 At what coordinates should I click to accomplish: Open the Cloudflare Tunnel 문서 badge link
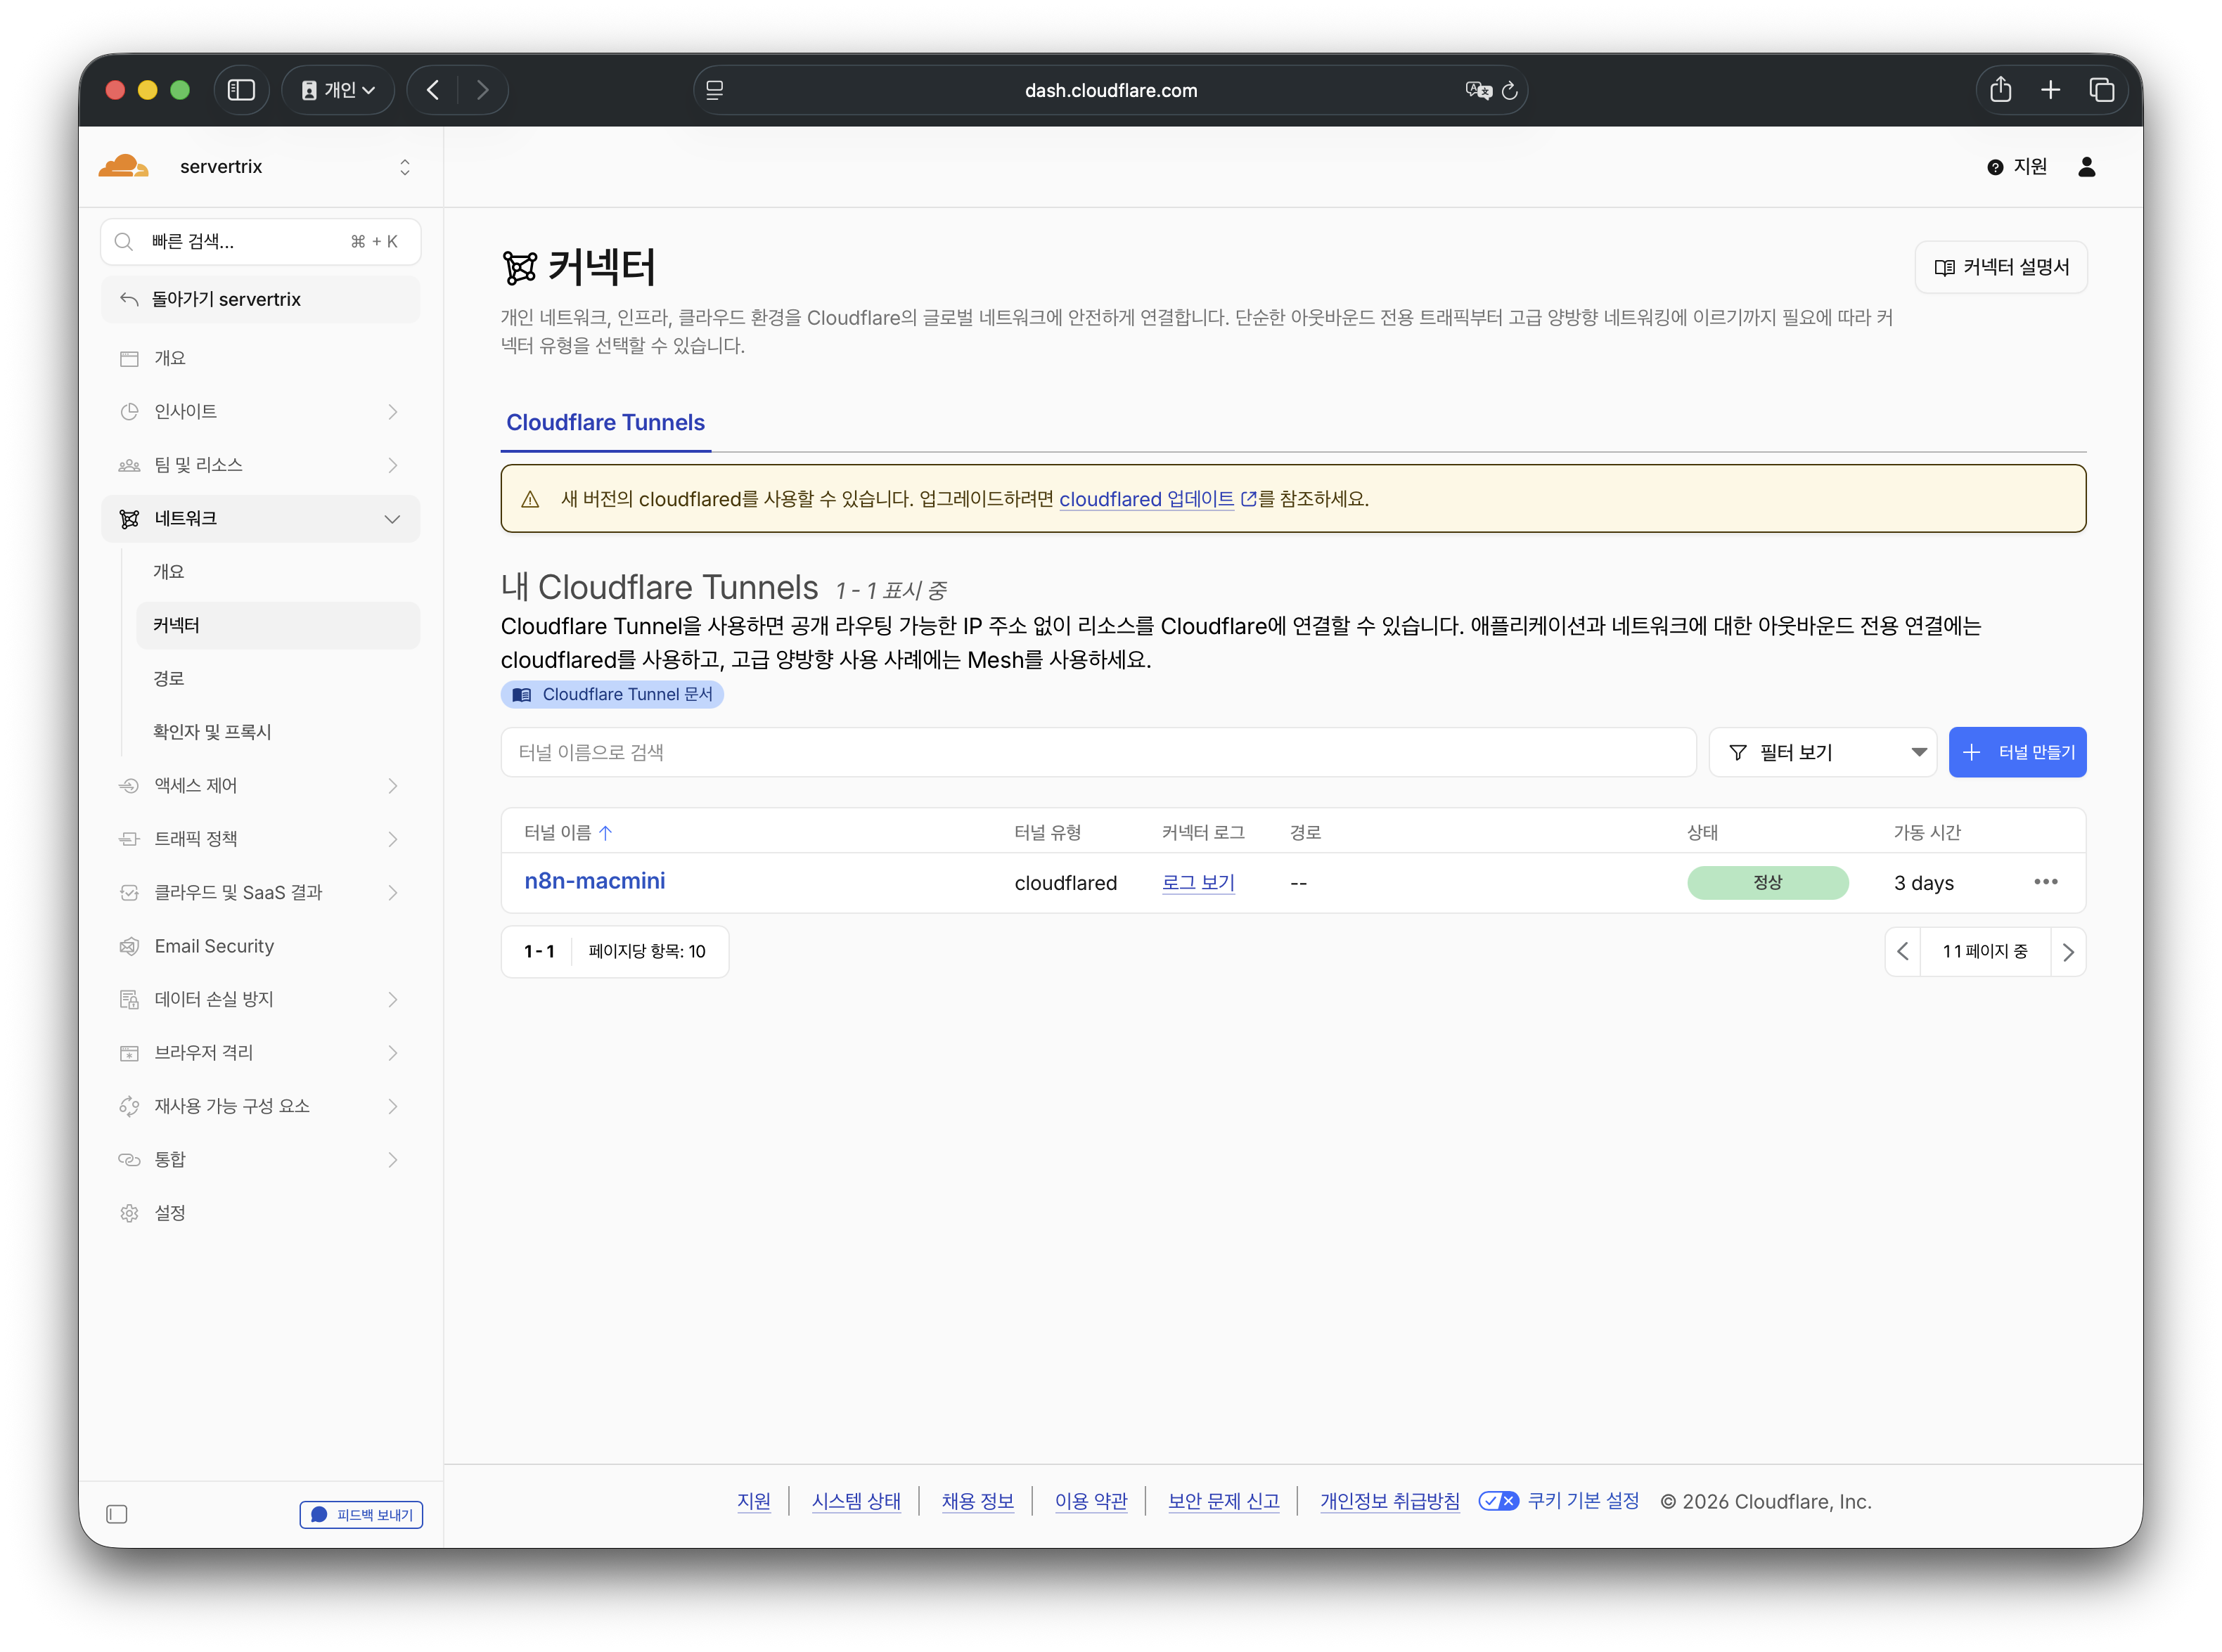click(612, 694)
